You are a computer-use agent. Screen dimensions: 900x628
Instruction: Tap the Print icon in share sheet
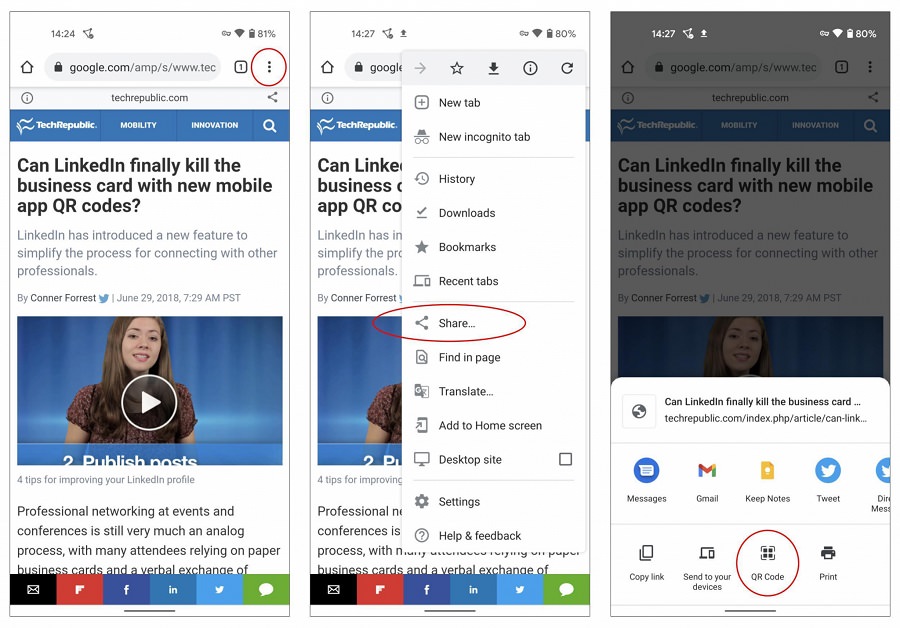click(x=828, y=563)
